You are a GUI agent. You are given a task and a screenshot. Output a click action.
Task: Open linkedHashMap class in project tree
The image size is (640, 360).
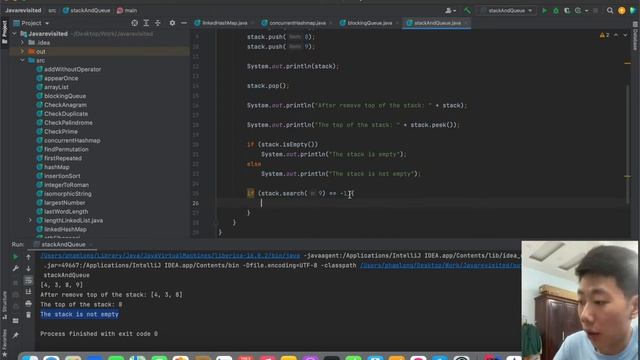click(x=65, y=229)
